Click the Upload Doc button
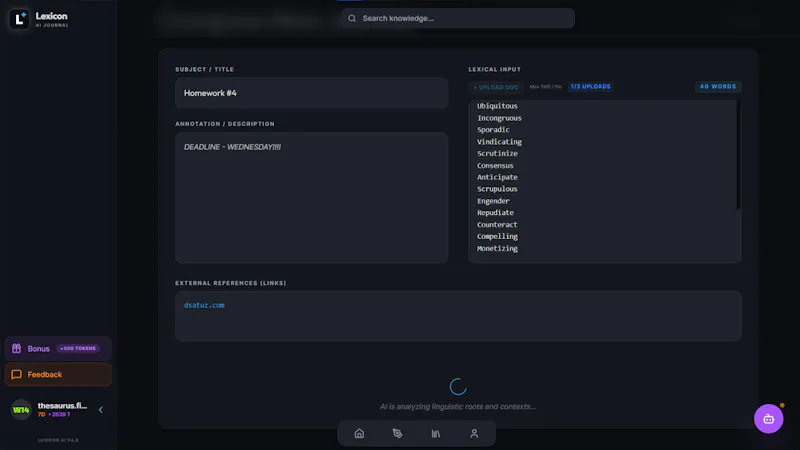Viewport: 800px width, 450px height. click(x=495, y=87)
